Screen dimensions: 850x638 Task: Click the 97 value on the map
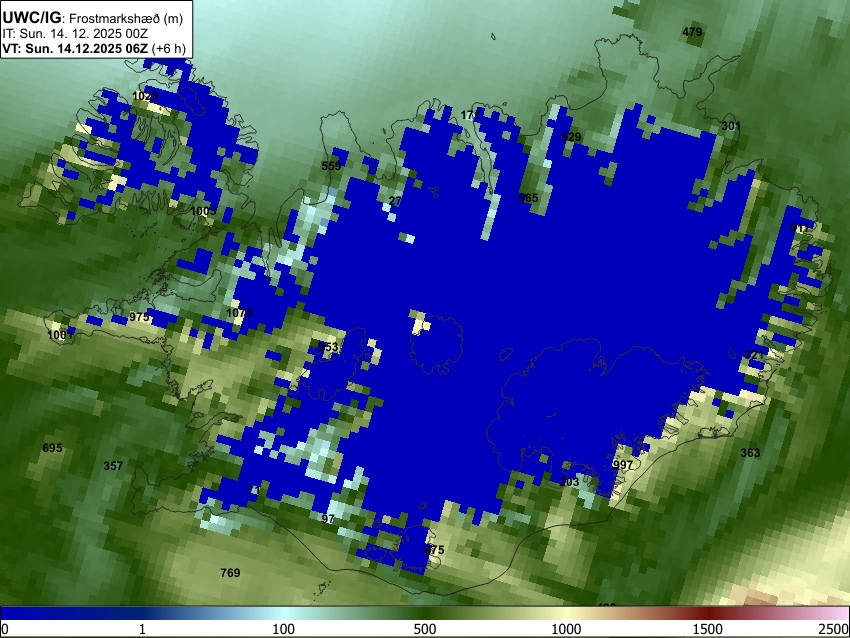click(x=327, y=519)
